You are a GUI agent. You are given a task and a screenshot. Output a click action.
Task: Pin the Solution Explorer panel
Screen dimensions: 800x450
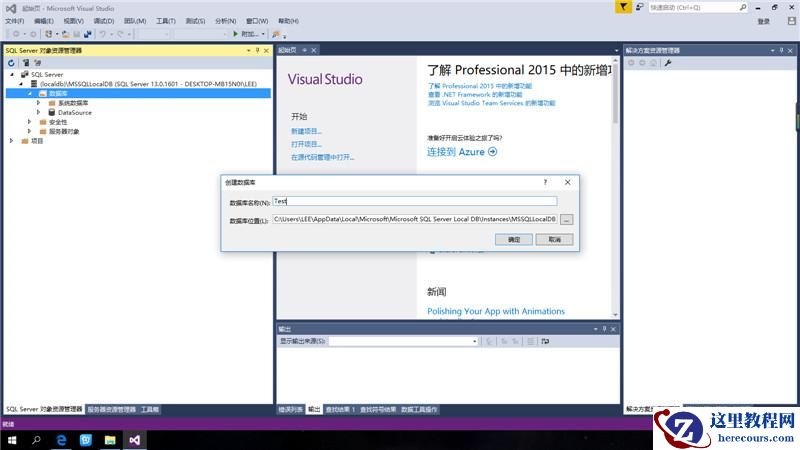point(781,51)
